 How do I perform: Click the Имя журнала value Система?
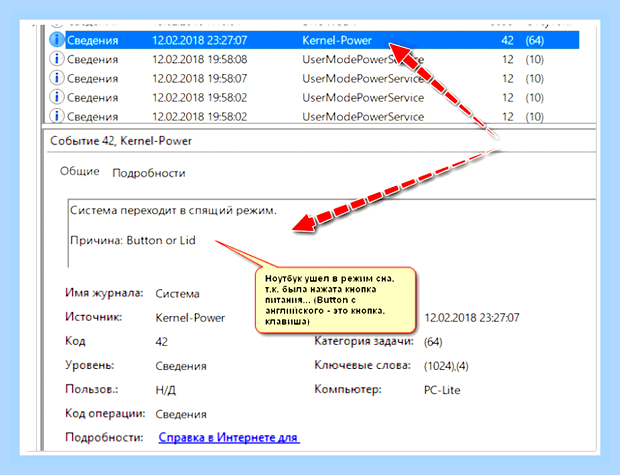177,294
